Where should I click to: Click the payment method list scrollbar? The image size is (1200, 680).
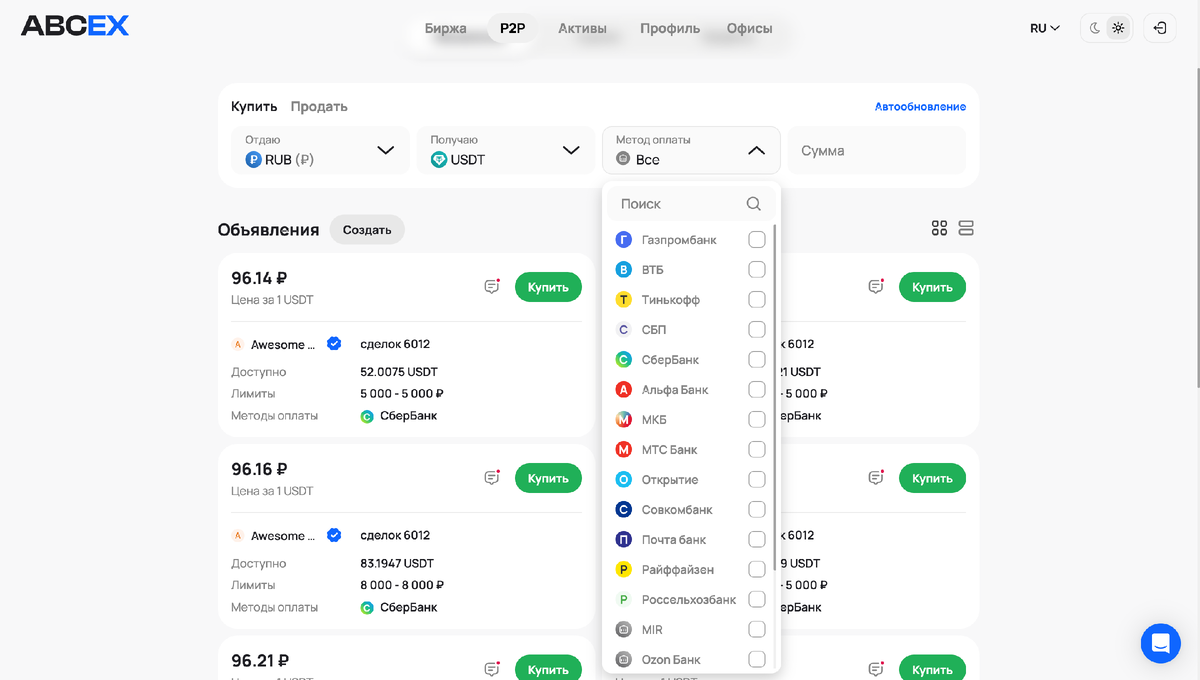click(x=775, y=400)
